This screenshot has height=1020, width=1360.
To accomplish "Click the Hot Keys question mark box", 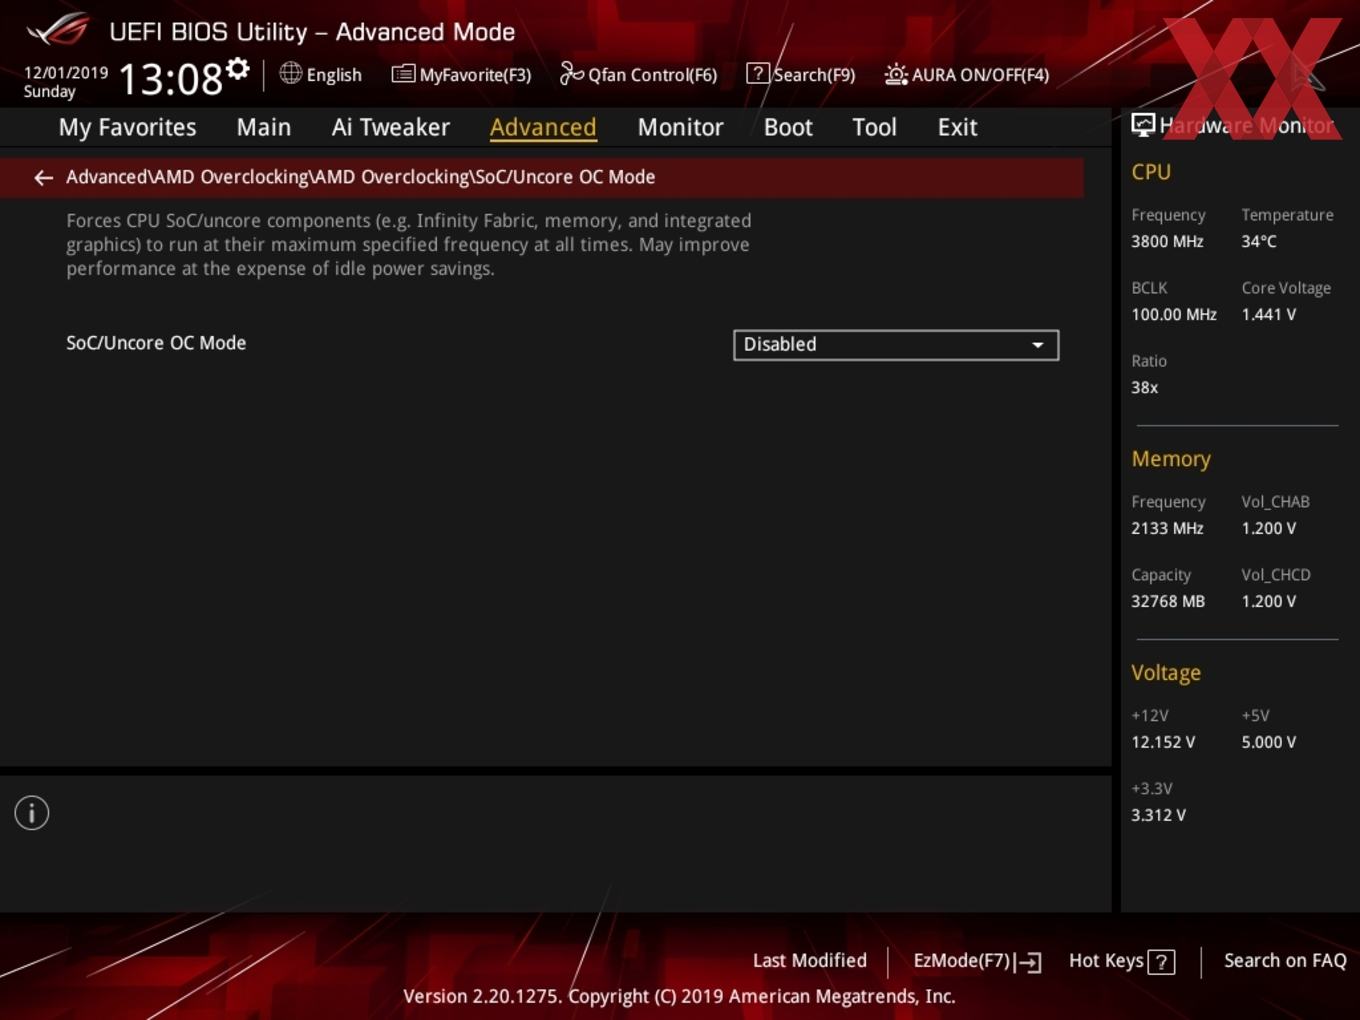I will (x=1161, y=962).
